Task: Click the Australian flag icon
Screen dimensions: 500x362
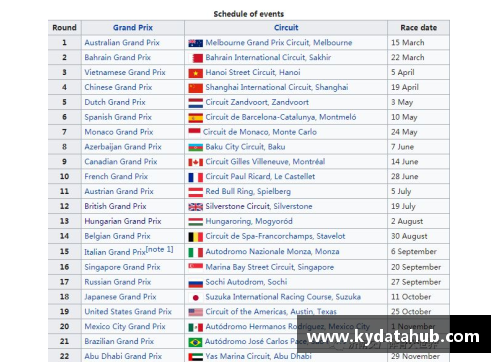Action: 195,43
